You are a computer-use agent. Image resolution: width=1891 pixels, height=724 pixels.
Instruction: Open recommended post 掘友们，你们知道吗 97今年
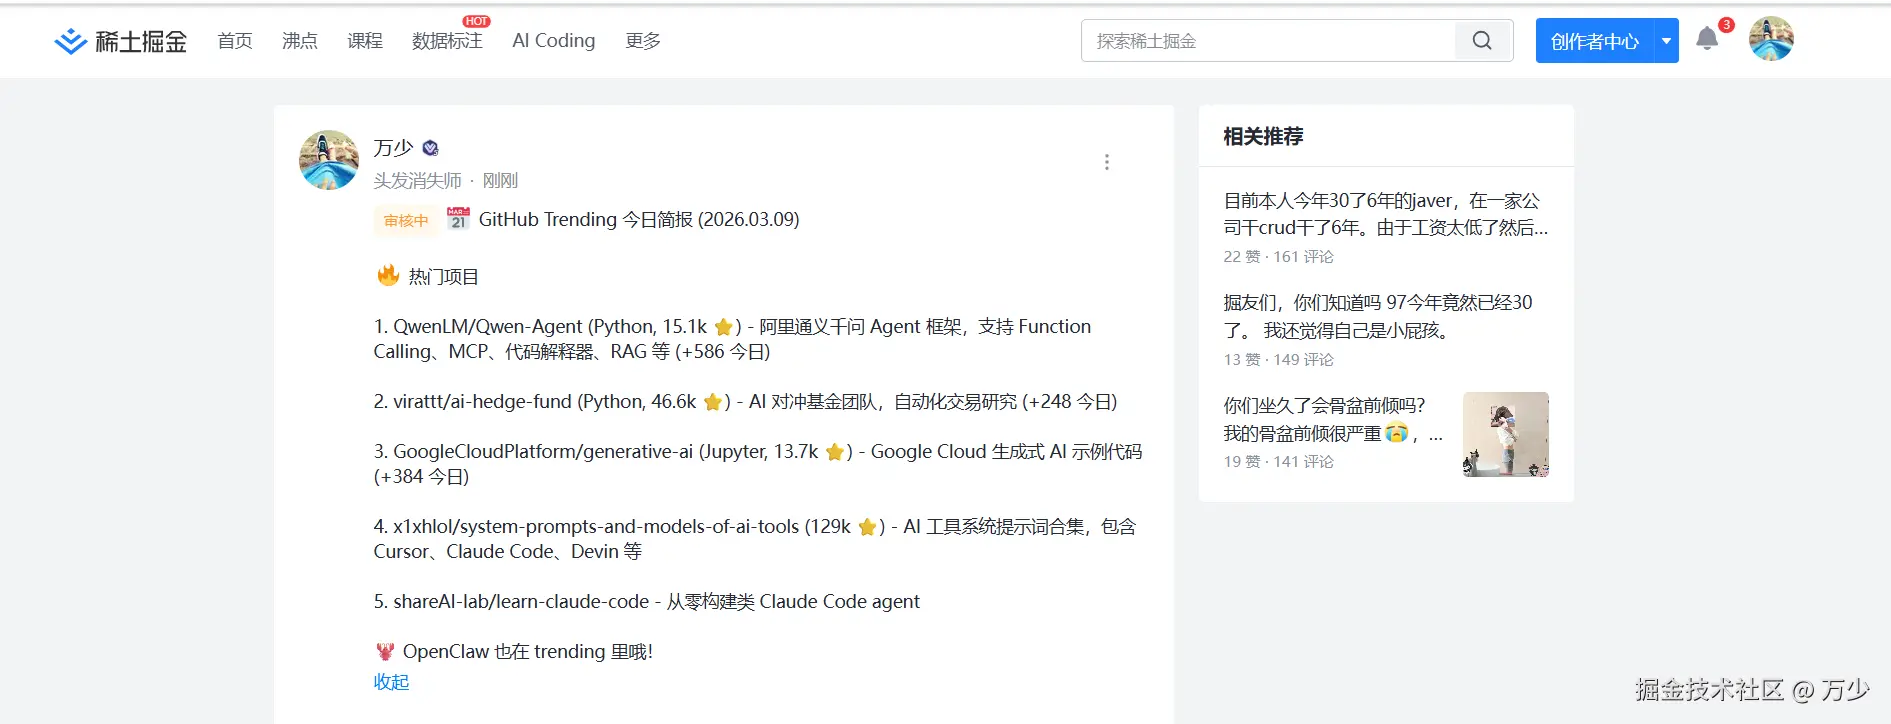click(x=1378, y=316)
